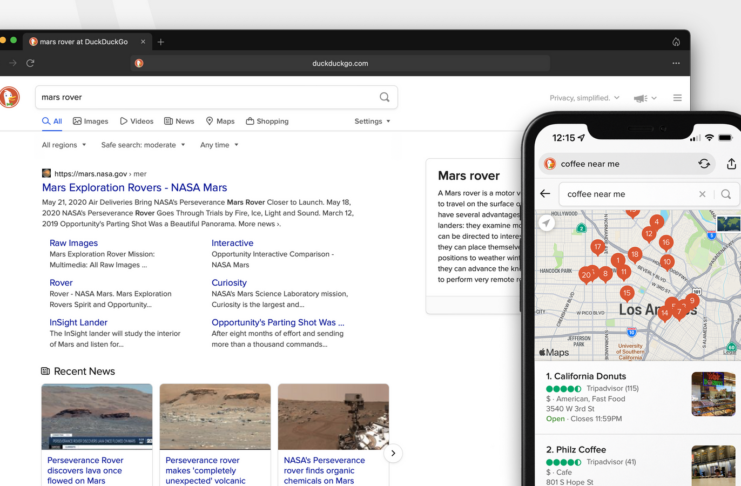Open the 'Raw Images' sitelink
Viewport: 741px width, 486px height.
pos(74,243)
